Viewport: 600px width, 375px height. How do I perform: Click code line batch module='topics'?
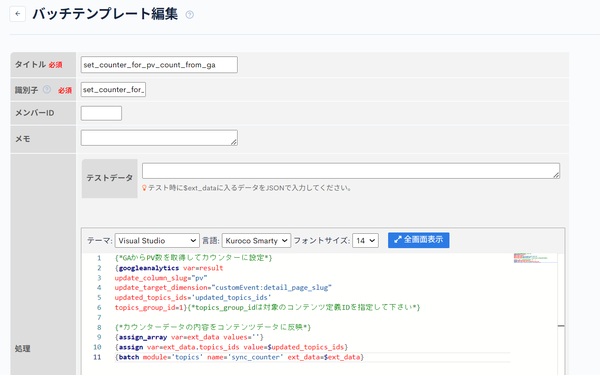click(x=239, y=357)
